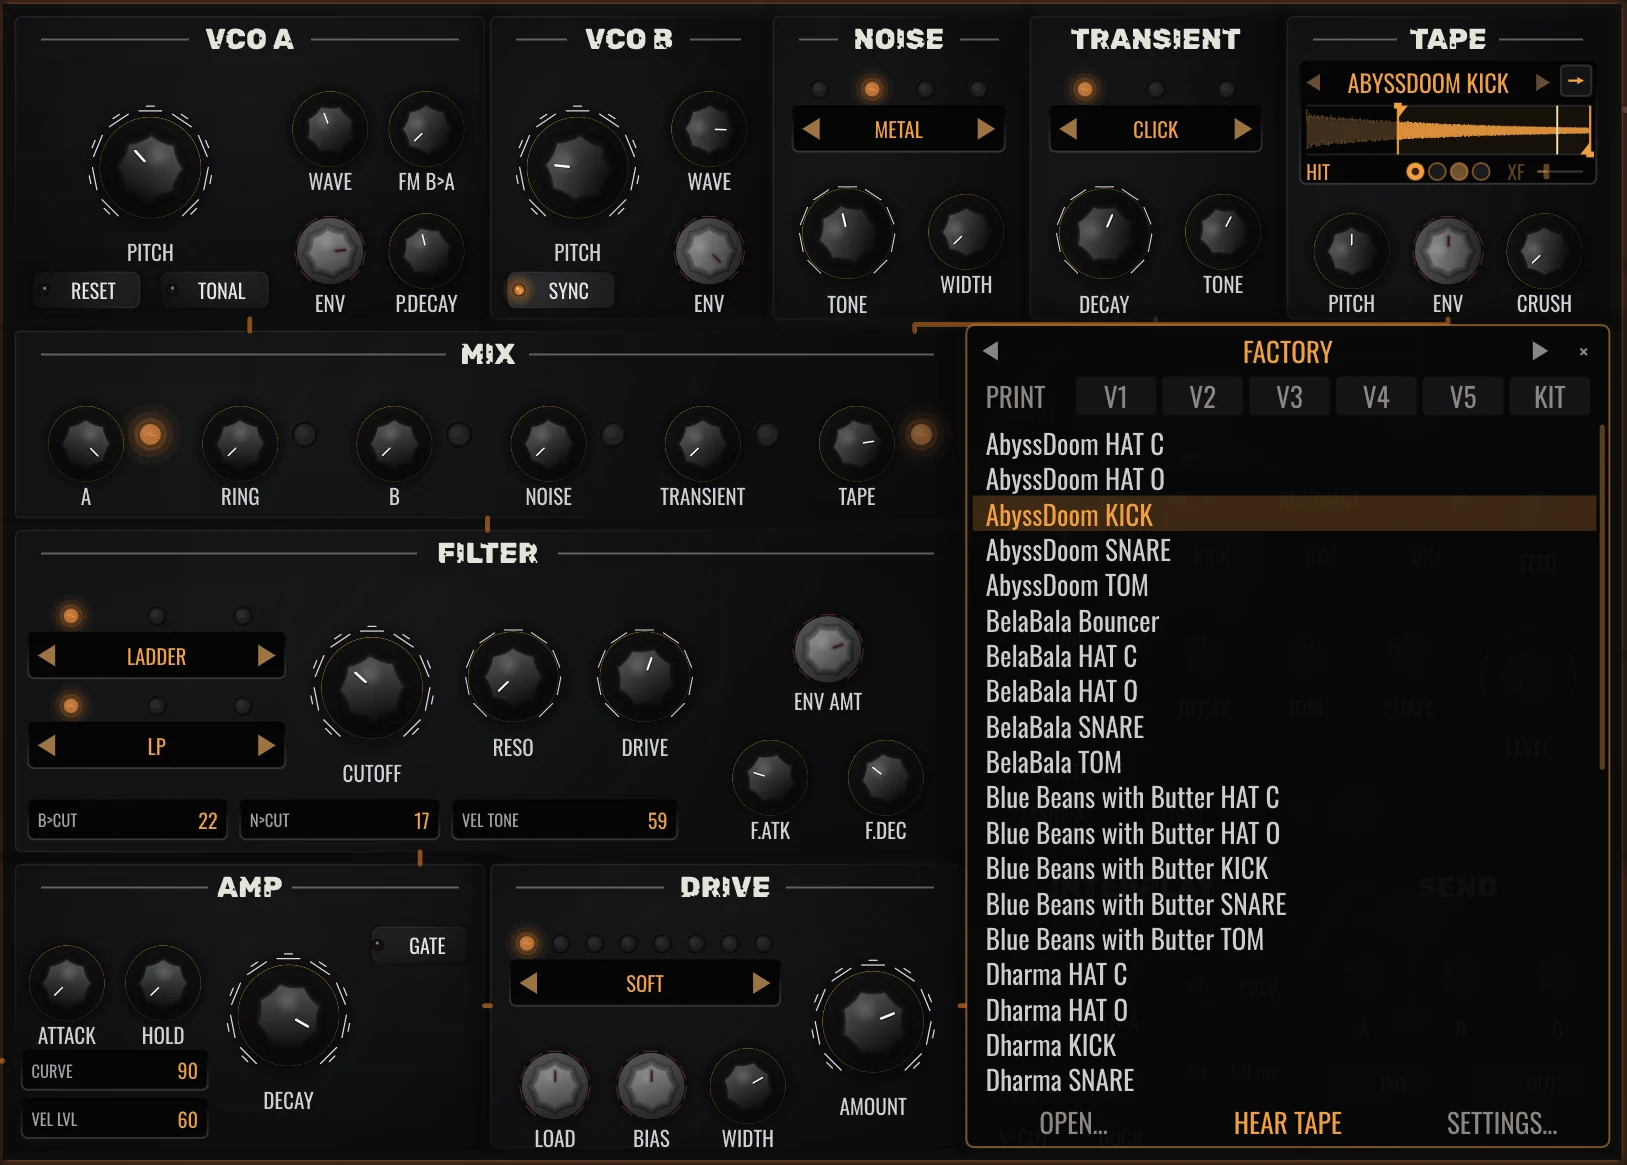Click next filter model arrow beside LADDER
Screen dimensions: 1627x1165
coord(266,656)
